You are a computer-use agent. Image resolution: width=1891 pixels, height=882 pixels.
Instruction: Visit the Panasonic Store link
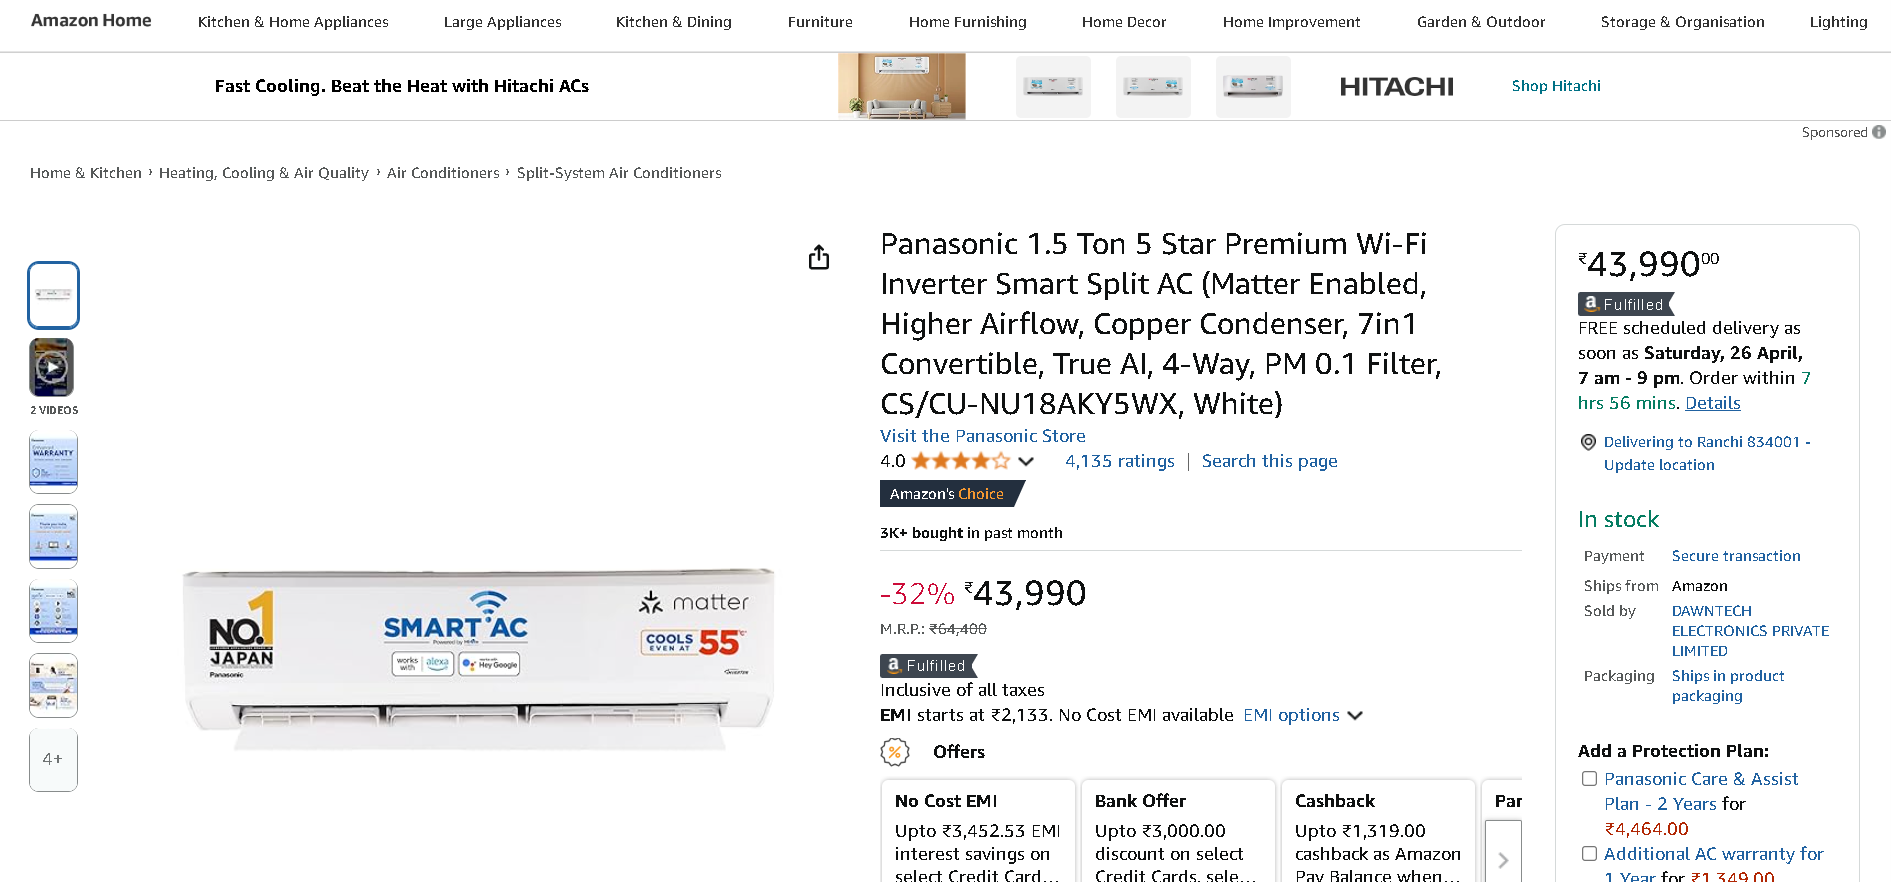[982, 436]
